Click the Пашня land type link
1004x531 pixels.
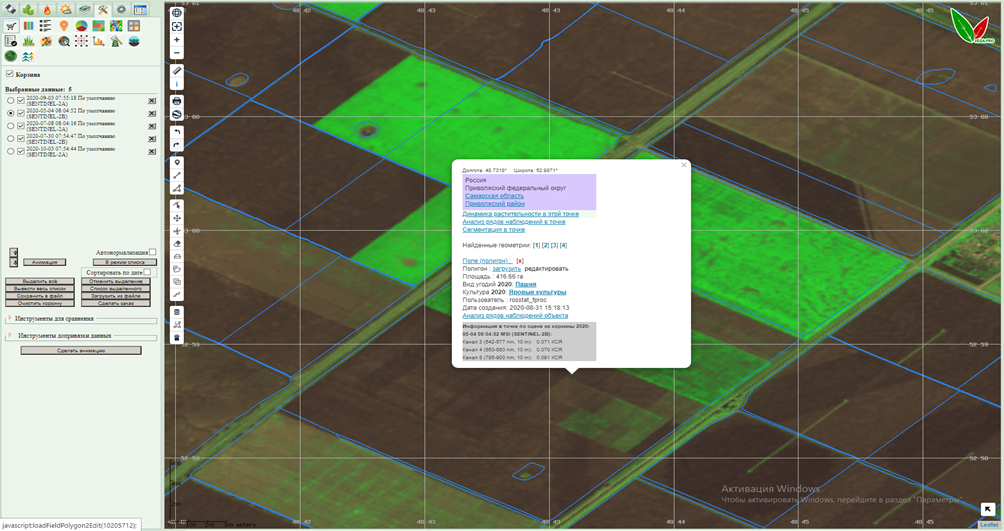coord(526,284)
